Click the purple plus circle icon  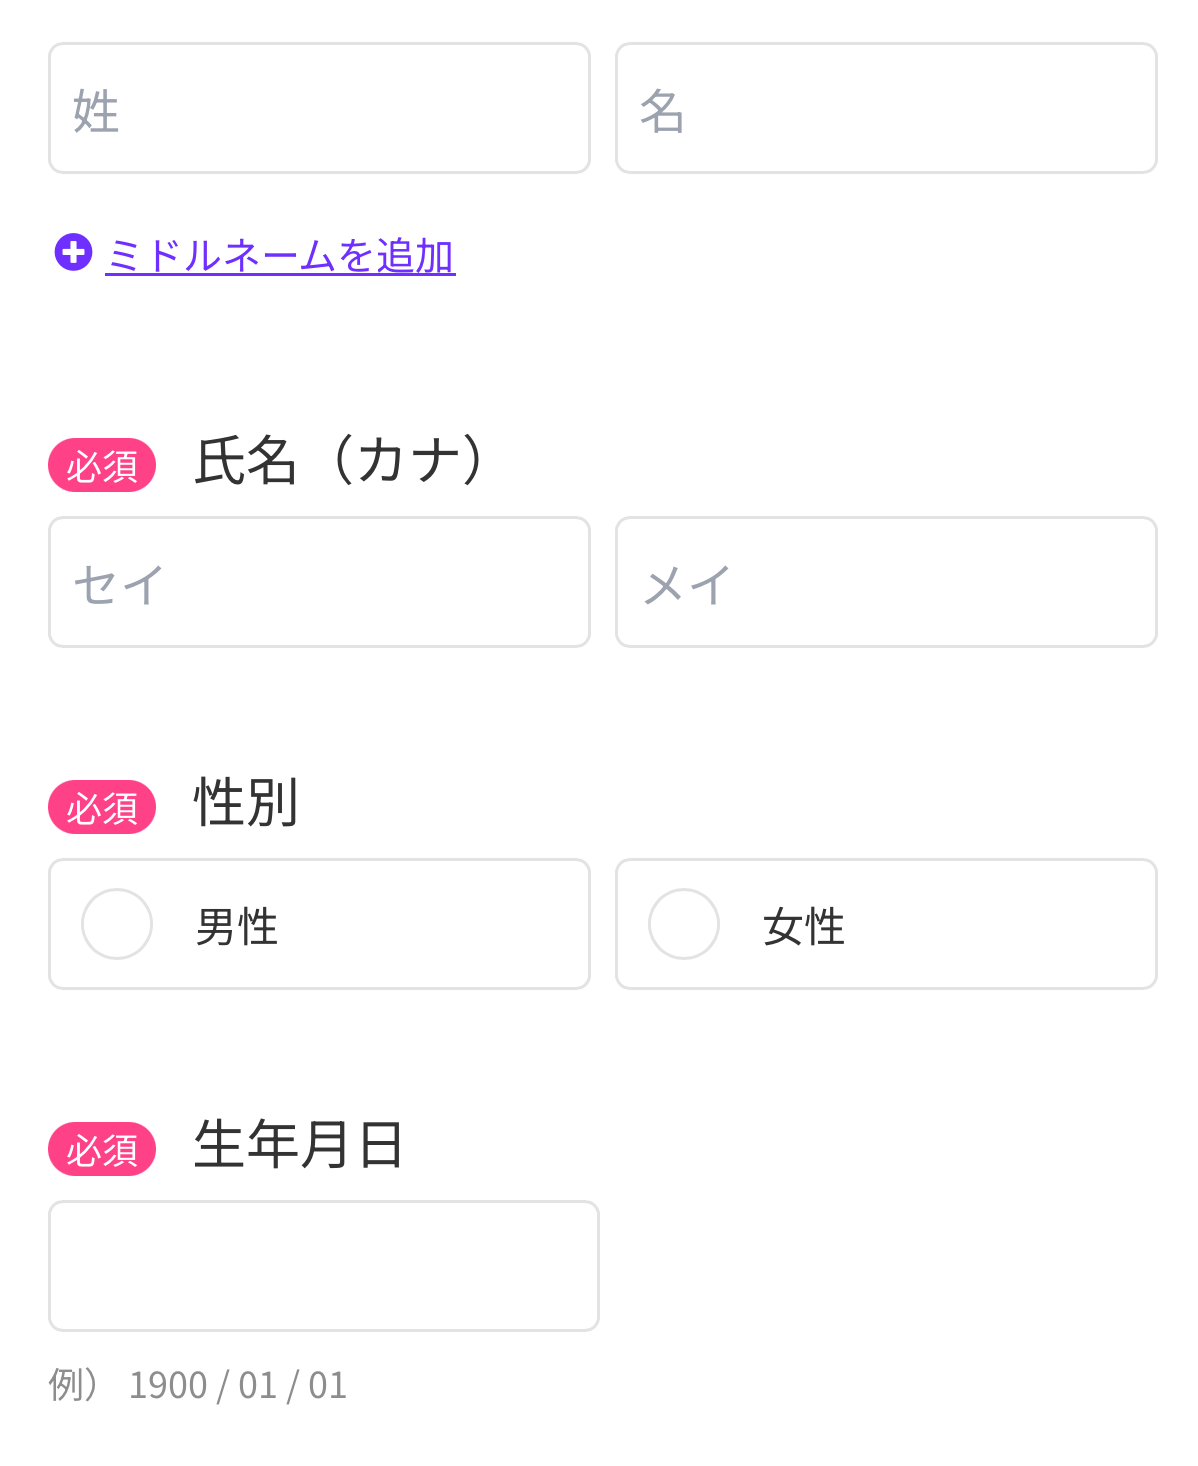73,252
